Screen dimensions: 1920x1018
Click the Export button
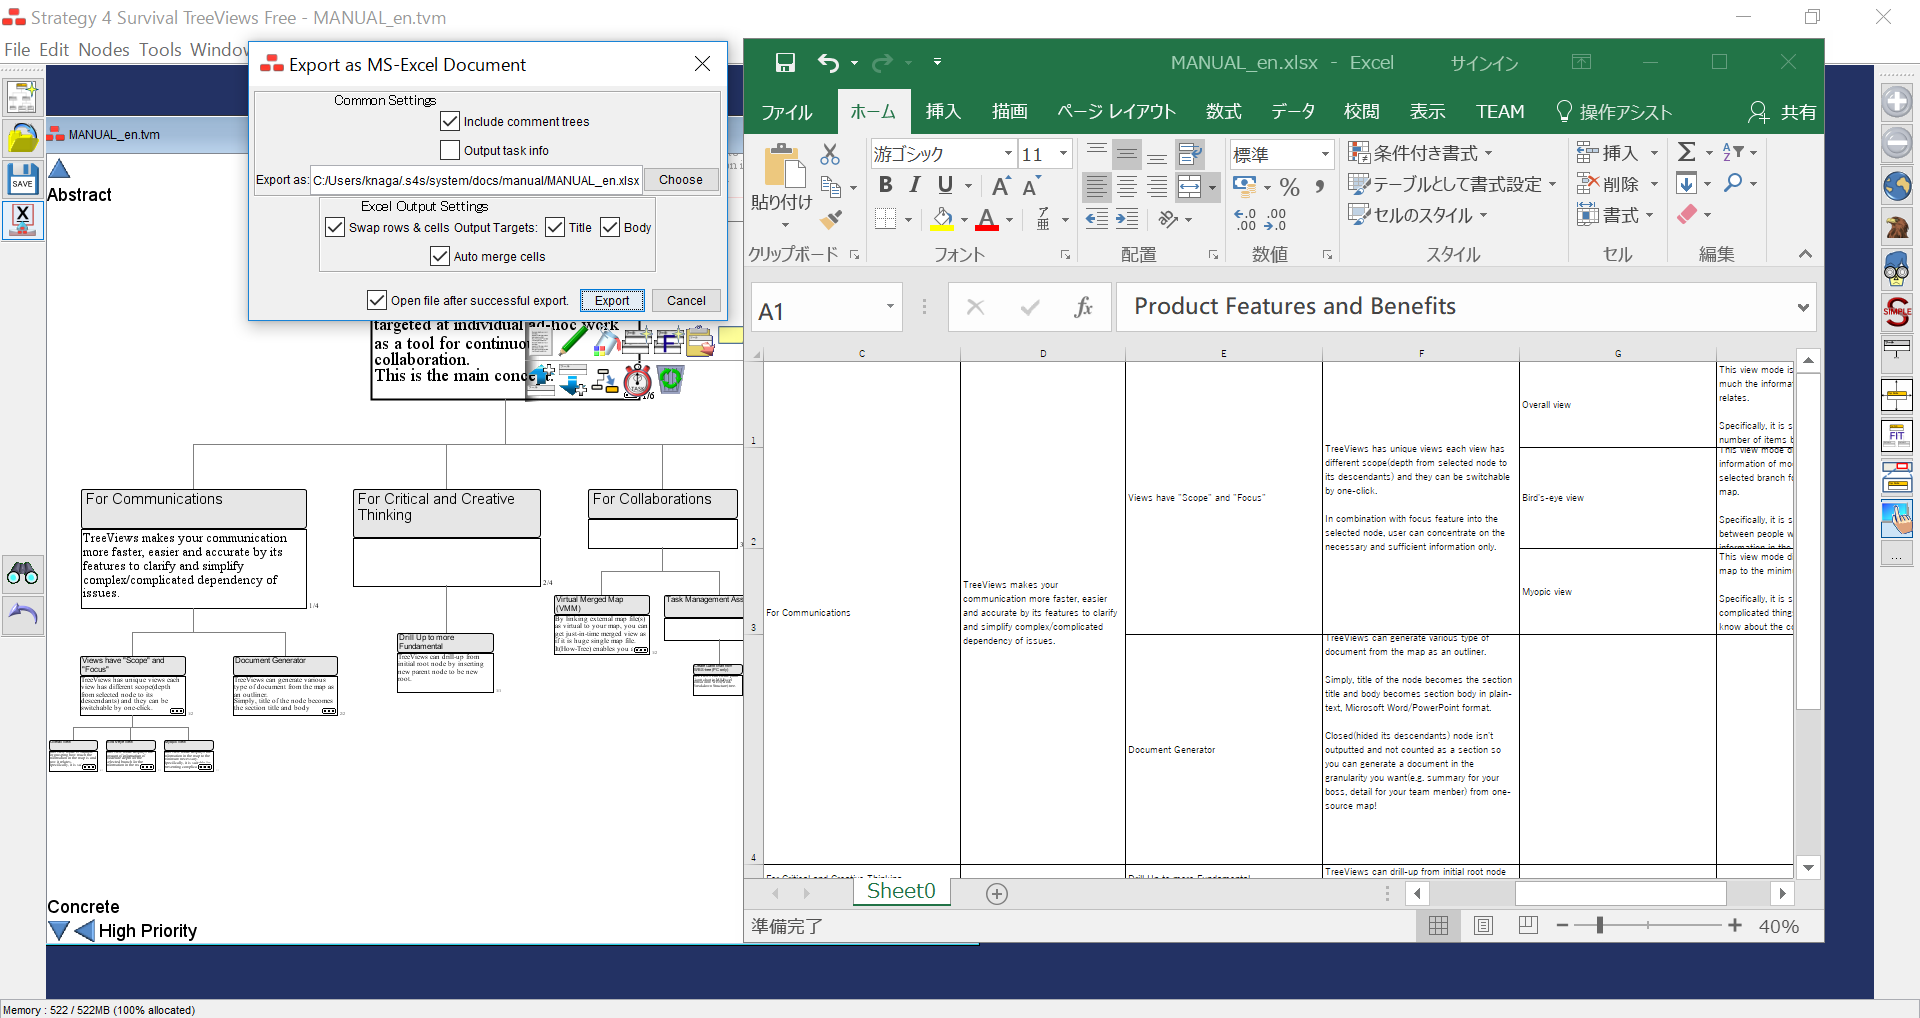612,300
